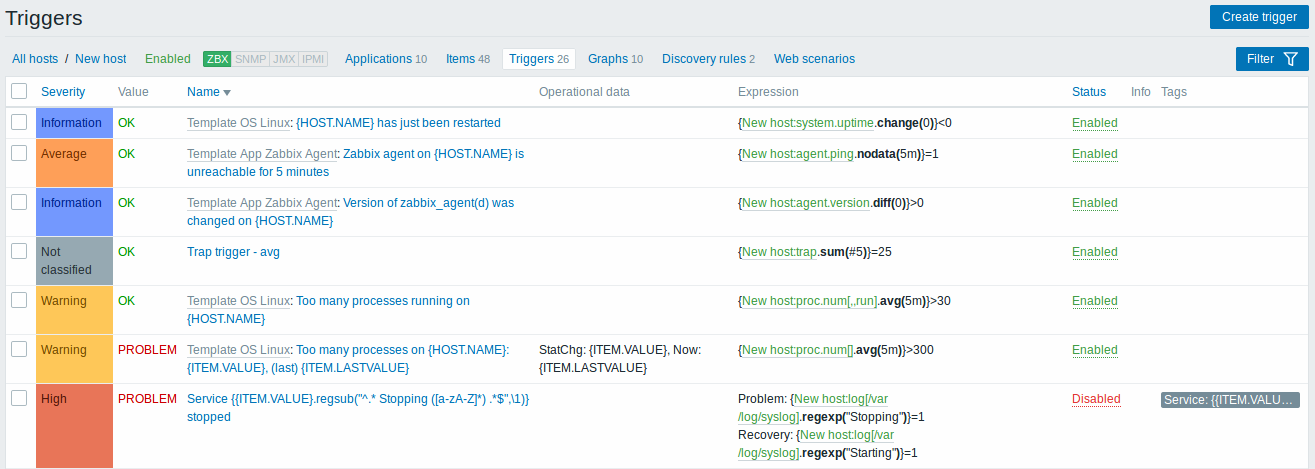
Task: Check the 'Trap trigger - avg' row
Action: [19, 251]
